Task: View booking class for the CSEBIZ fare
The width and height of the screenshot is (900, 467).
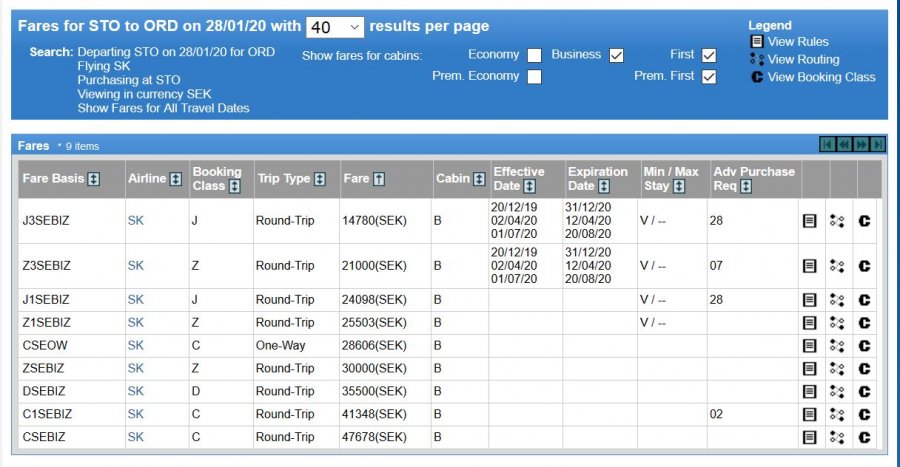Action: pos(865,437)
